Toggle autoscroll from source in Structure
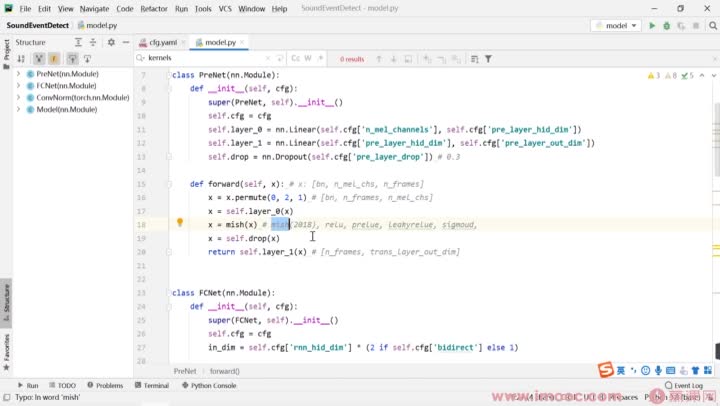The width and height of the screenshot is (720, 406). pyautogui.click(x=87, y=59)
